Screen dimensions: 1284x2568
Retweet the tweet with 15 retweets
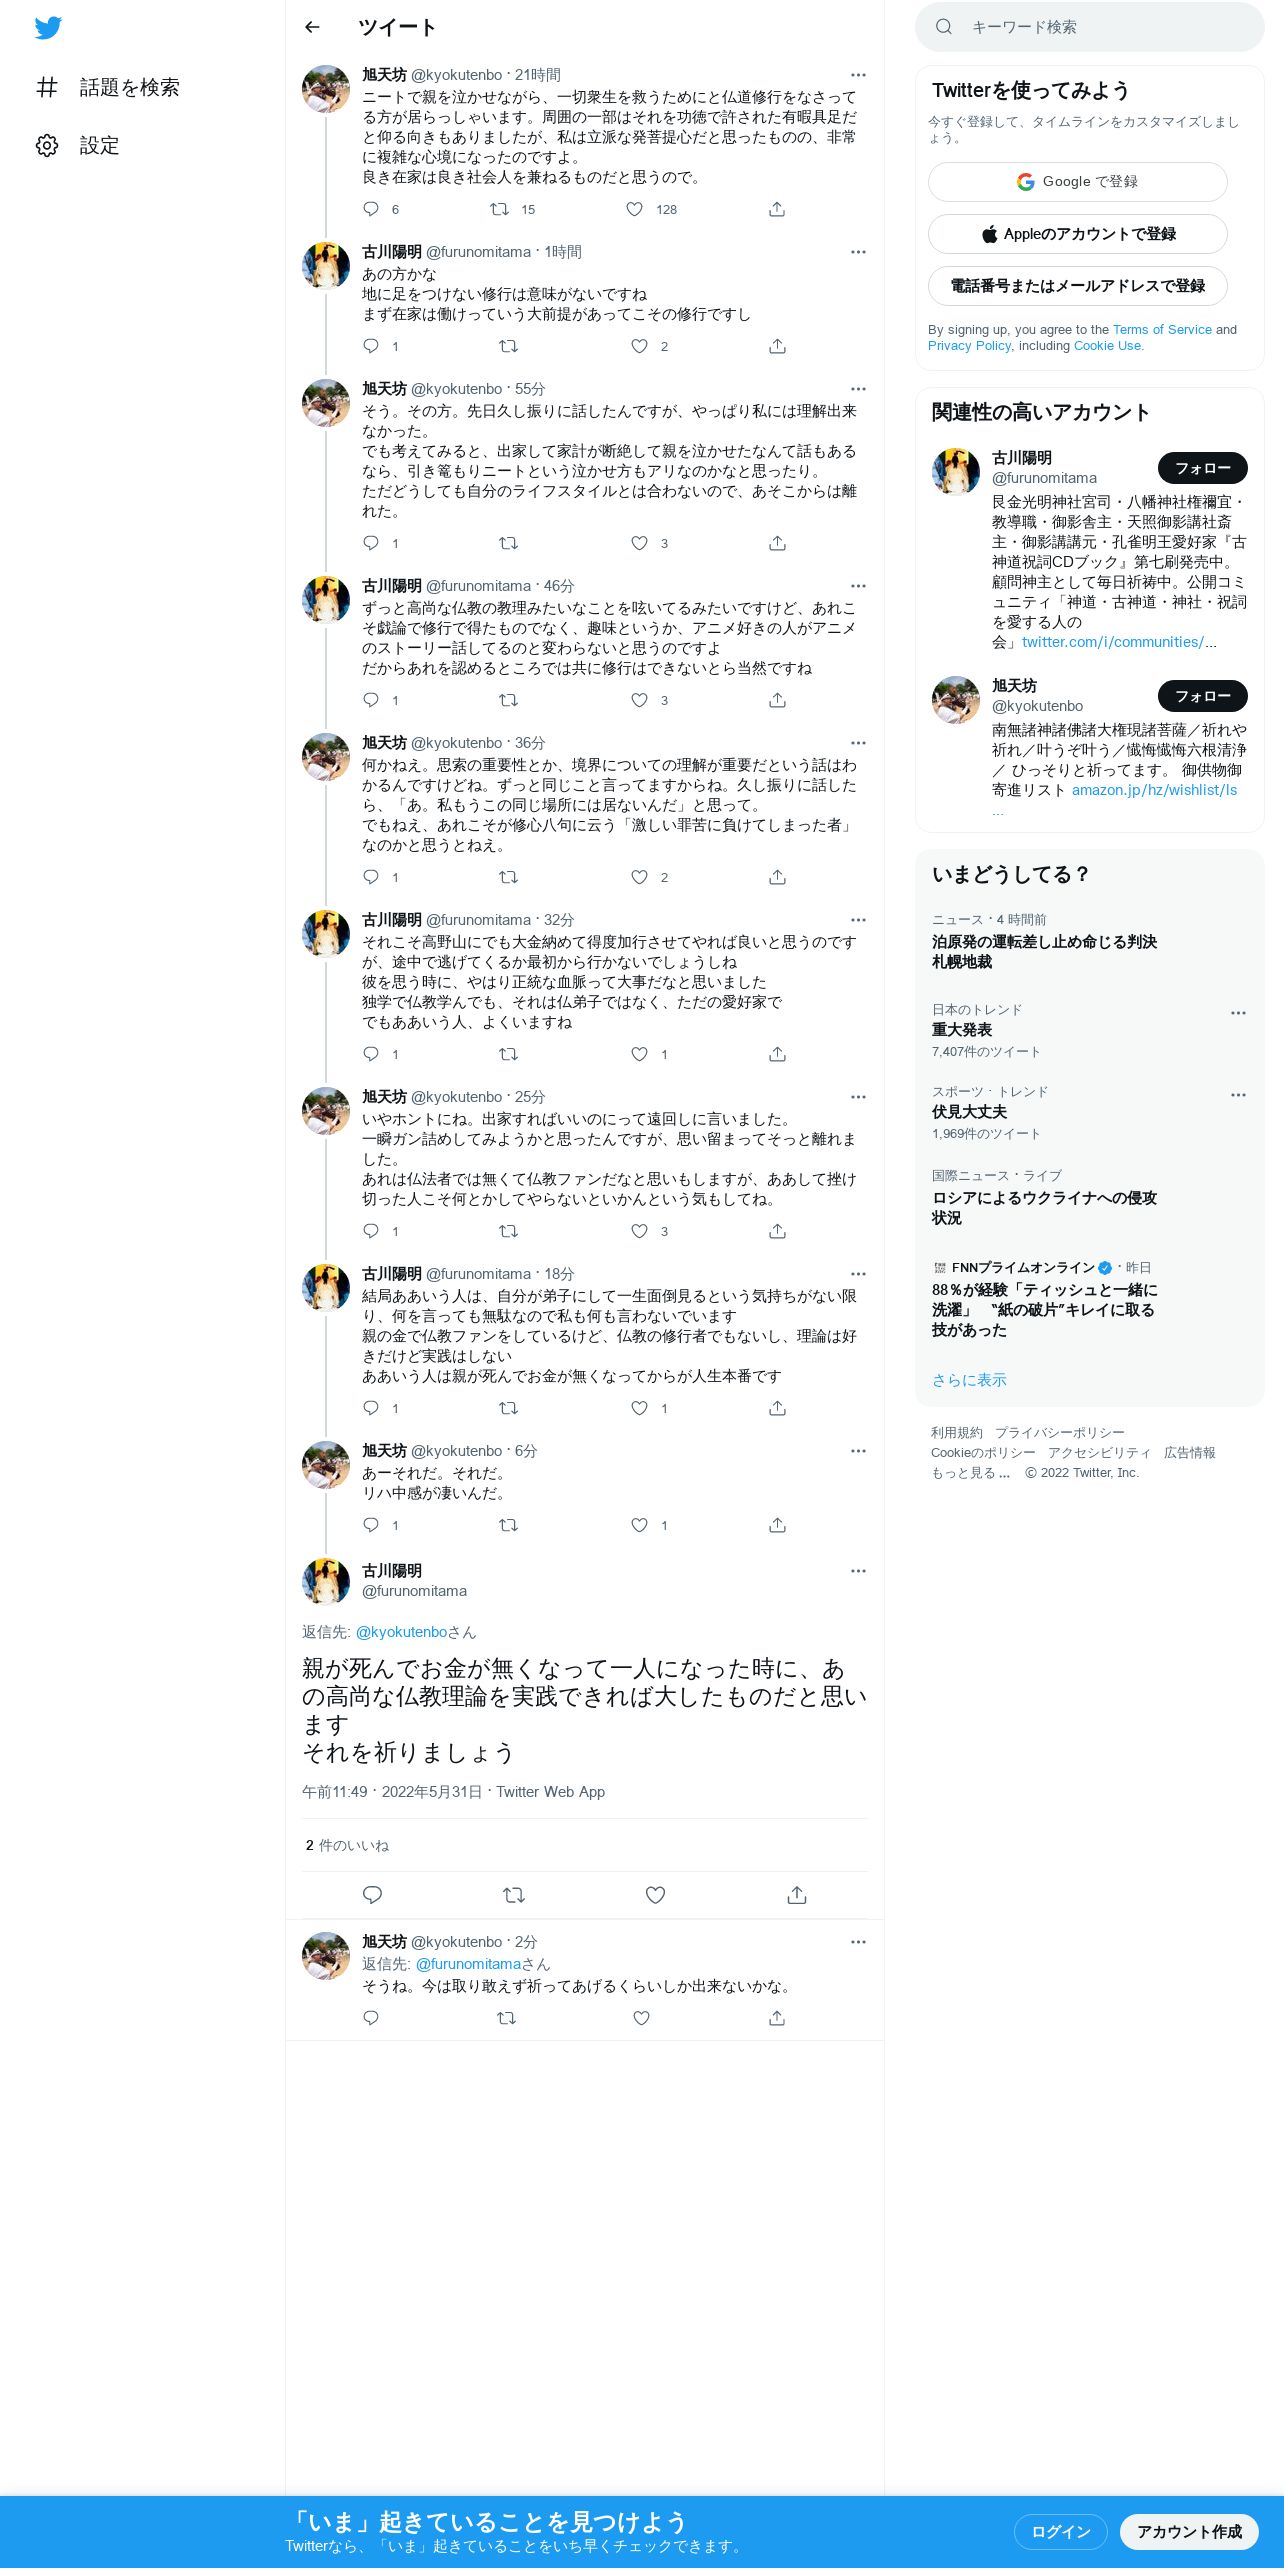[x=499, y=209]
